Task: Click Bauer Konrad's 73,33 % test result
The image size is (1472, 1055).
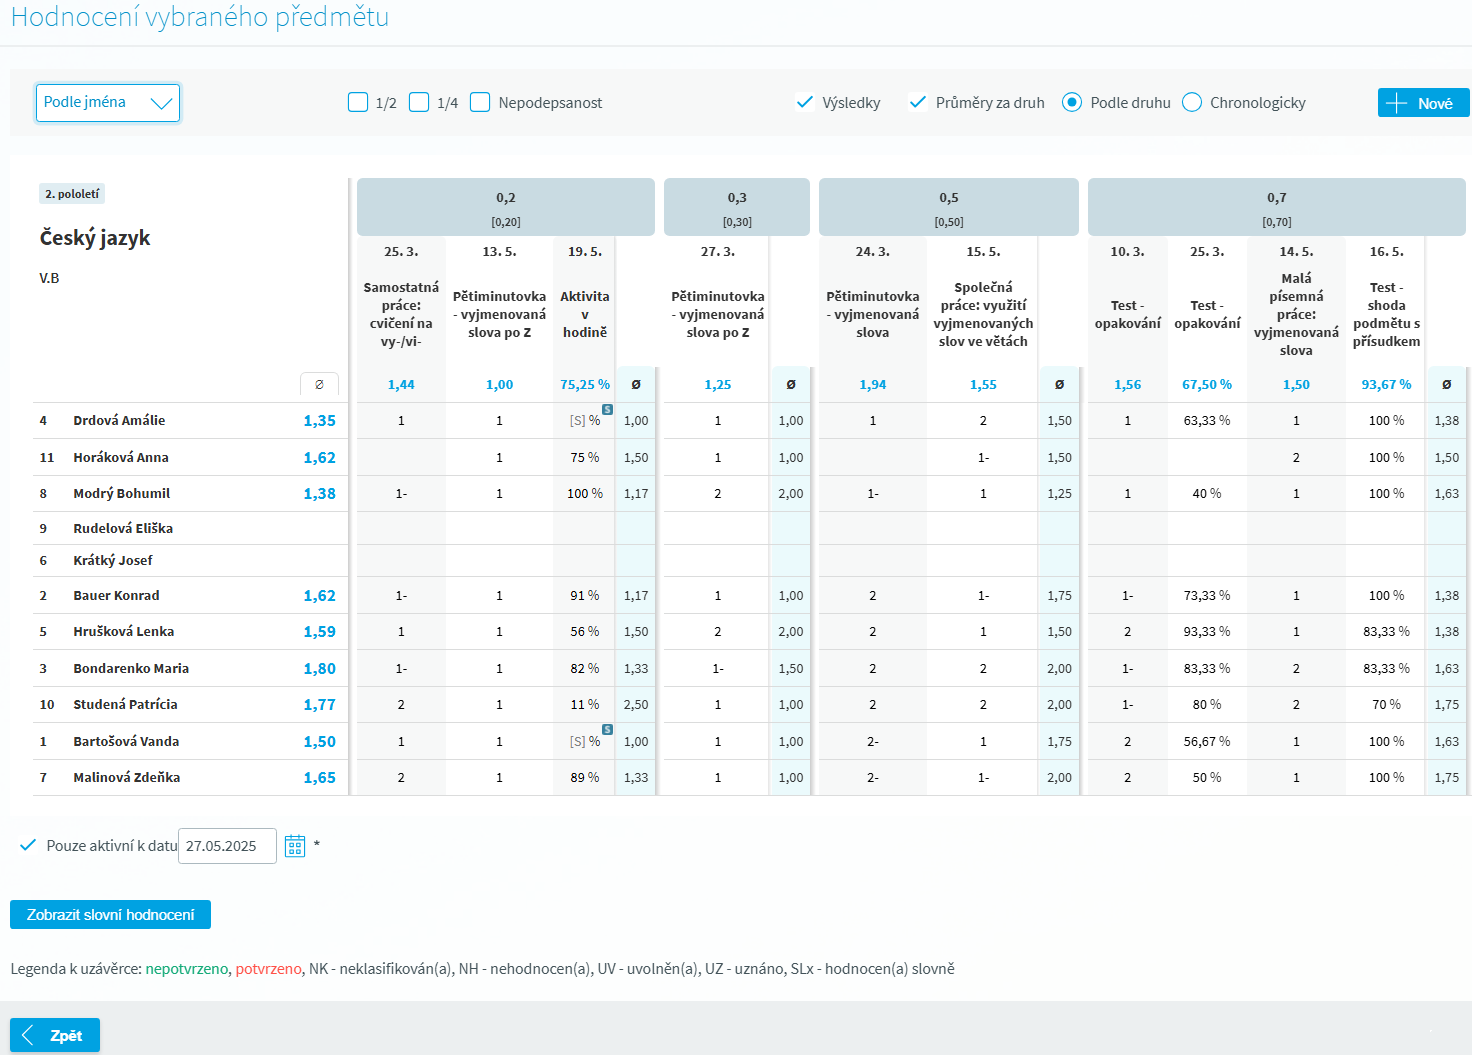Action: tap(1207, 595)
